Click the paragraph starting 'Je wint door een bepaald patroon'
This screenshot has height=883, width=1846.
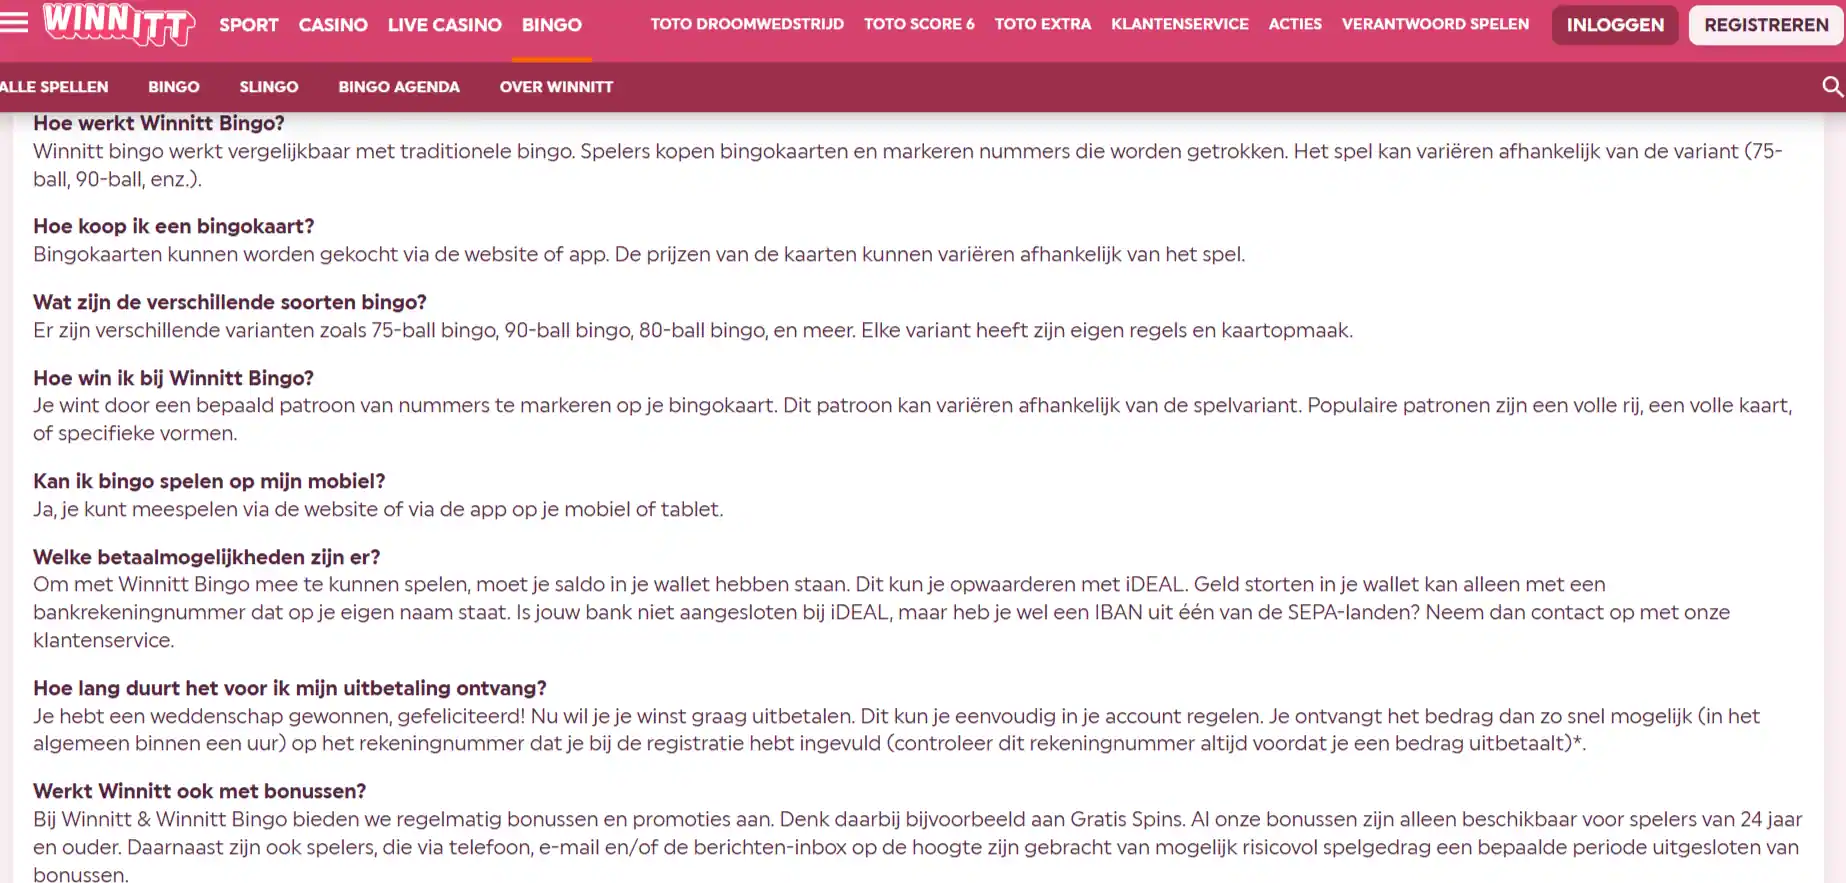912,419
